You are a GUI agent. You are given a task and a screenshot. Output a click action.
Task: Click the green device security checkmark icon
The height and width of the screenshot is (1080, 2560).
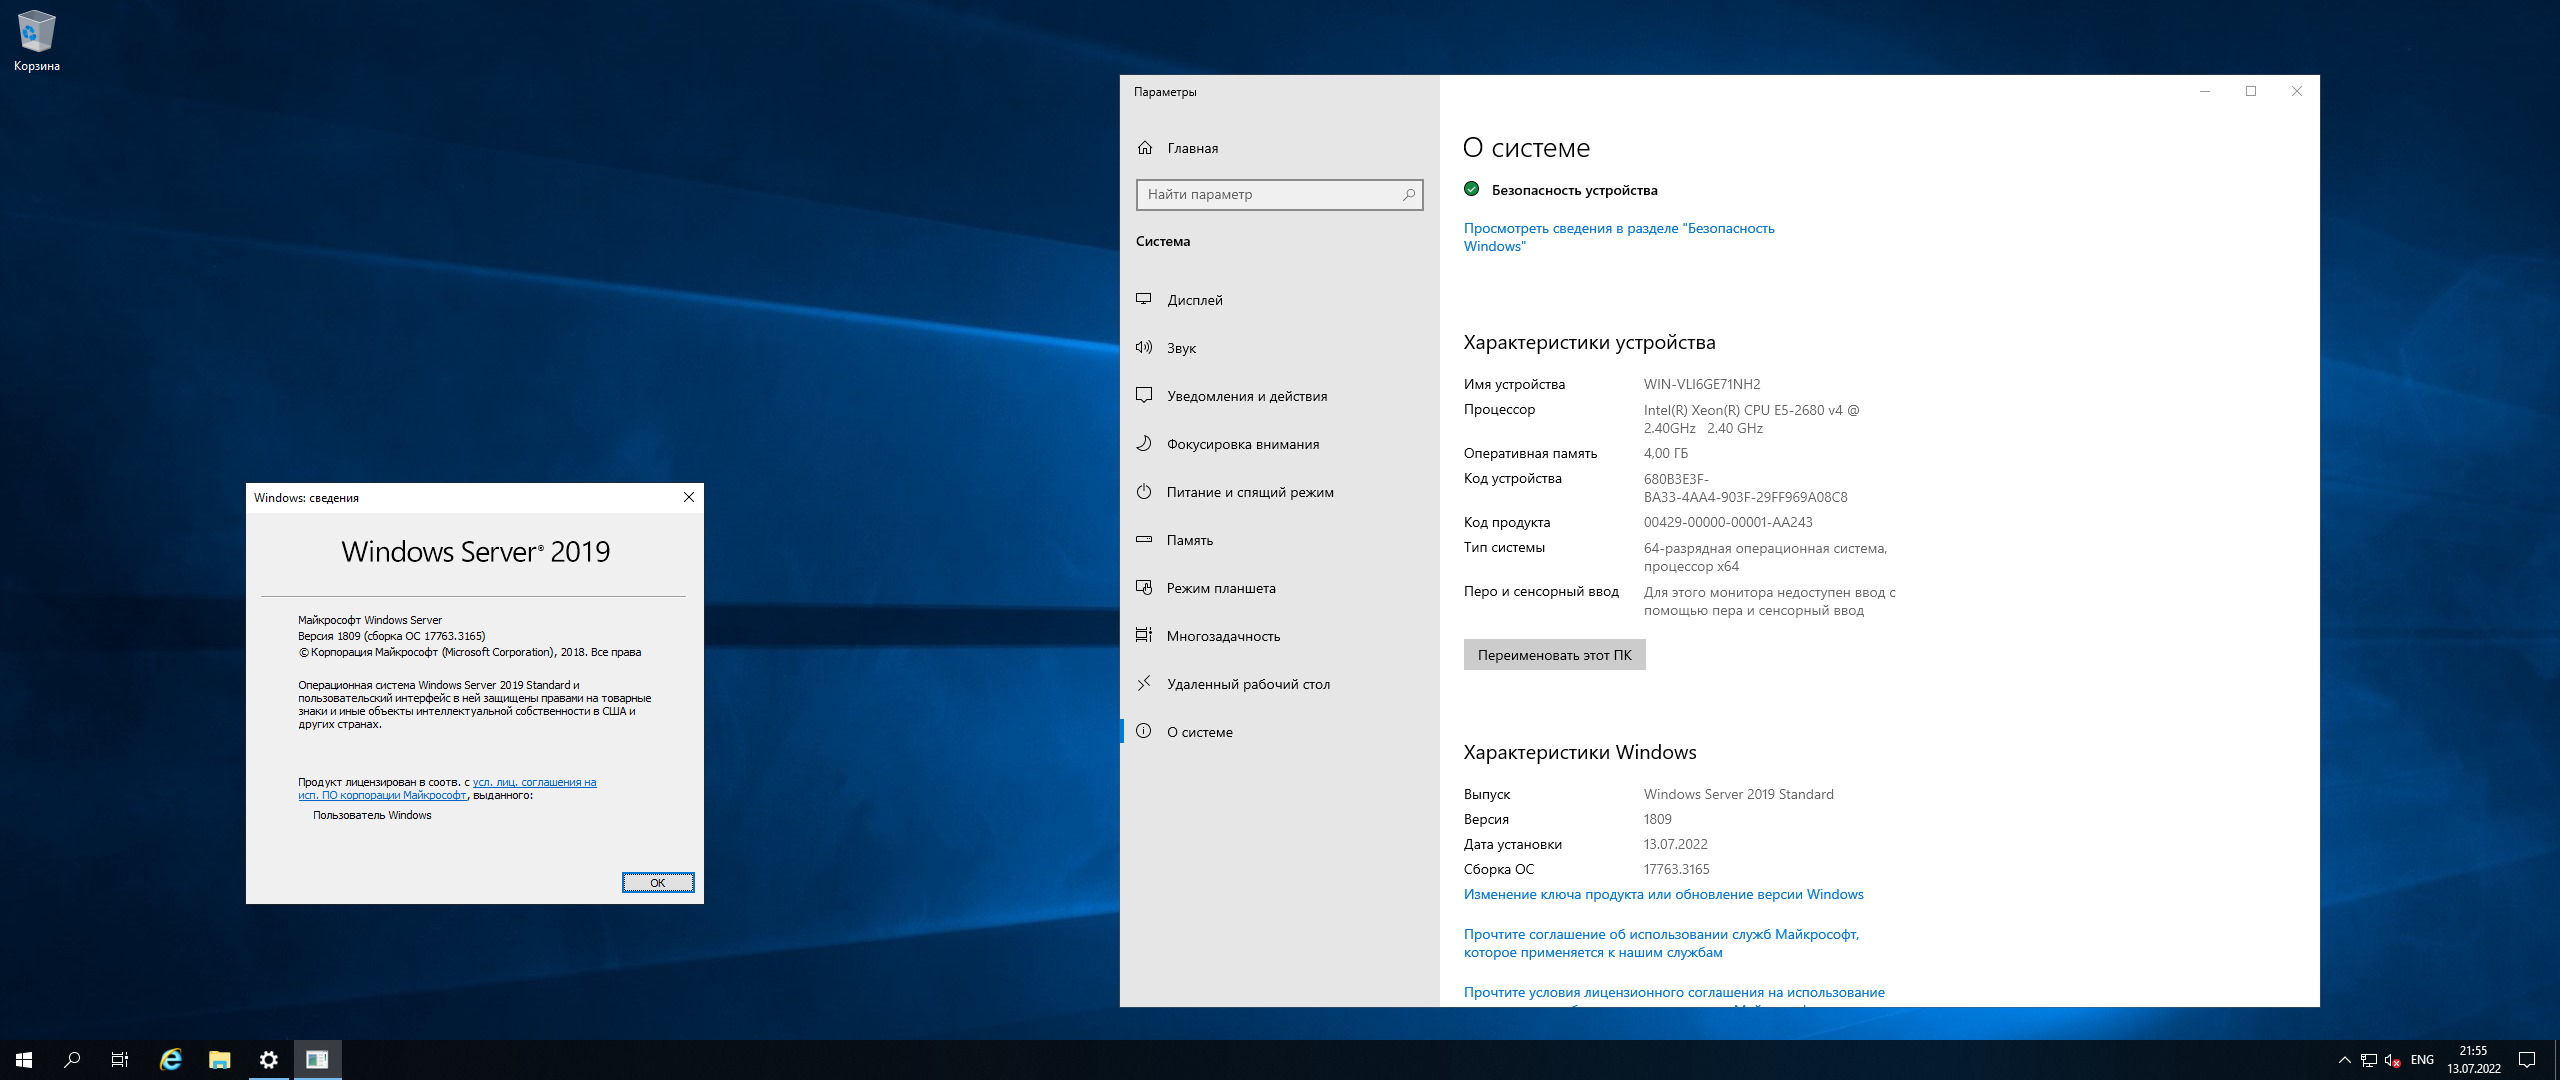click(1471, 189)
